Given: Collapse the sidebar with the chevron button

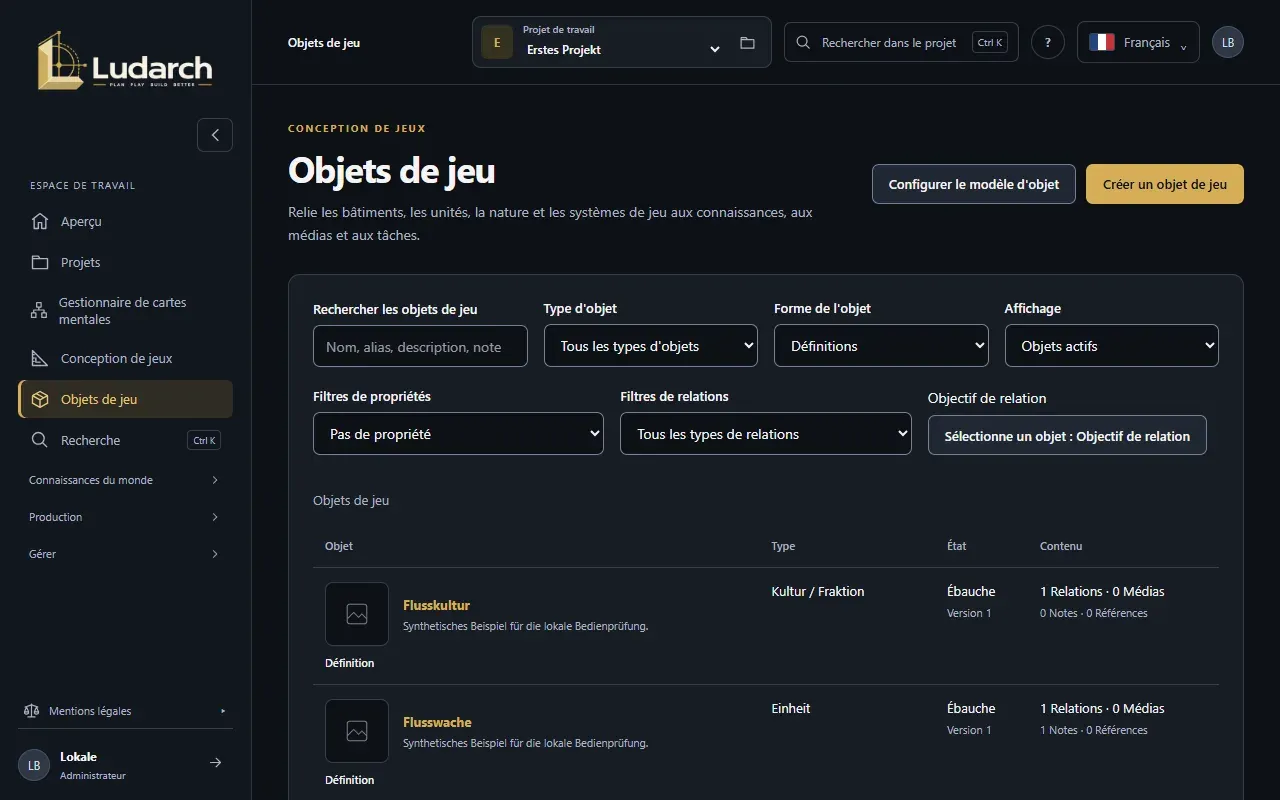Looking at the screenshot, I should click(x=215, y=135).
